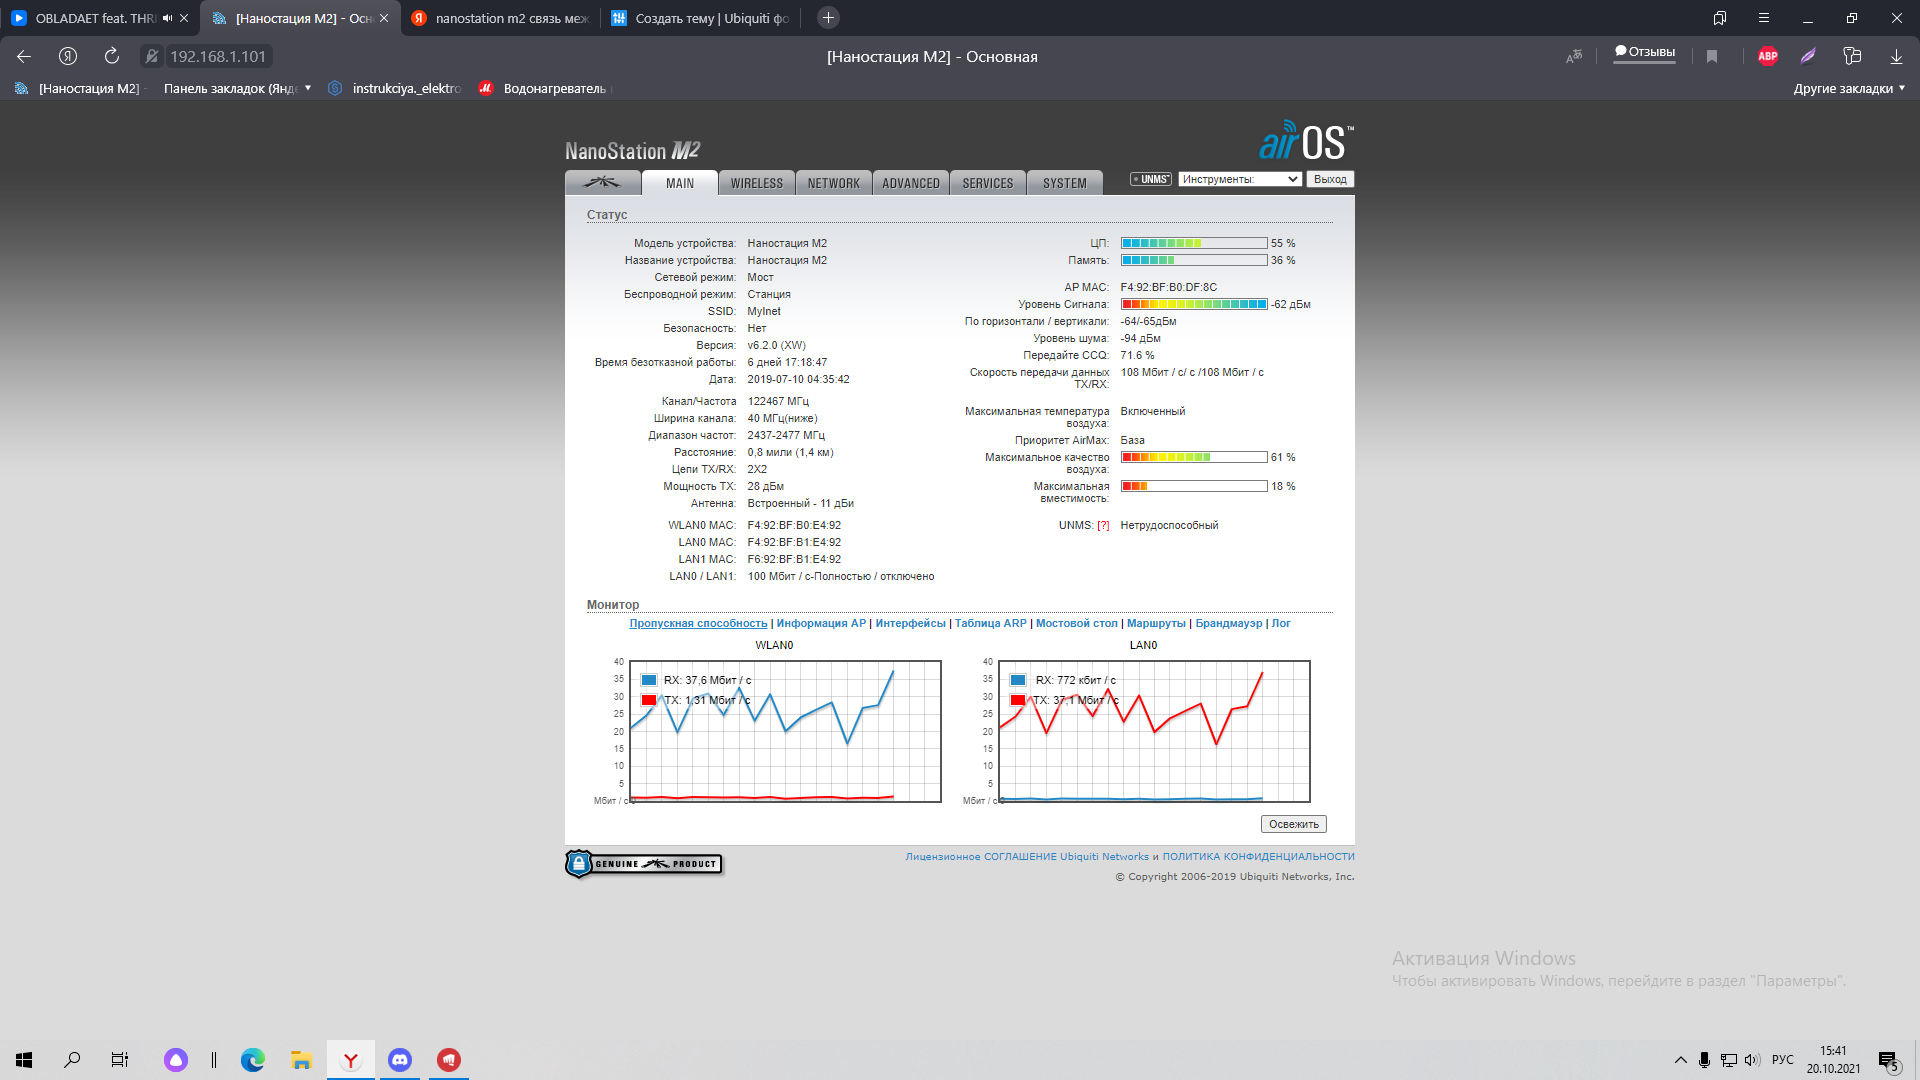
Task: Open Discord from taskbar
Action: tap(400, 1060)
